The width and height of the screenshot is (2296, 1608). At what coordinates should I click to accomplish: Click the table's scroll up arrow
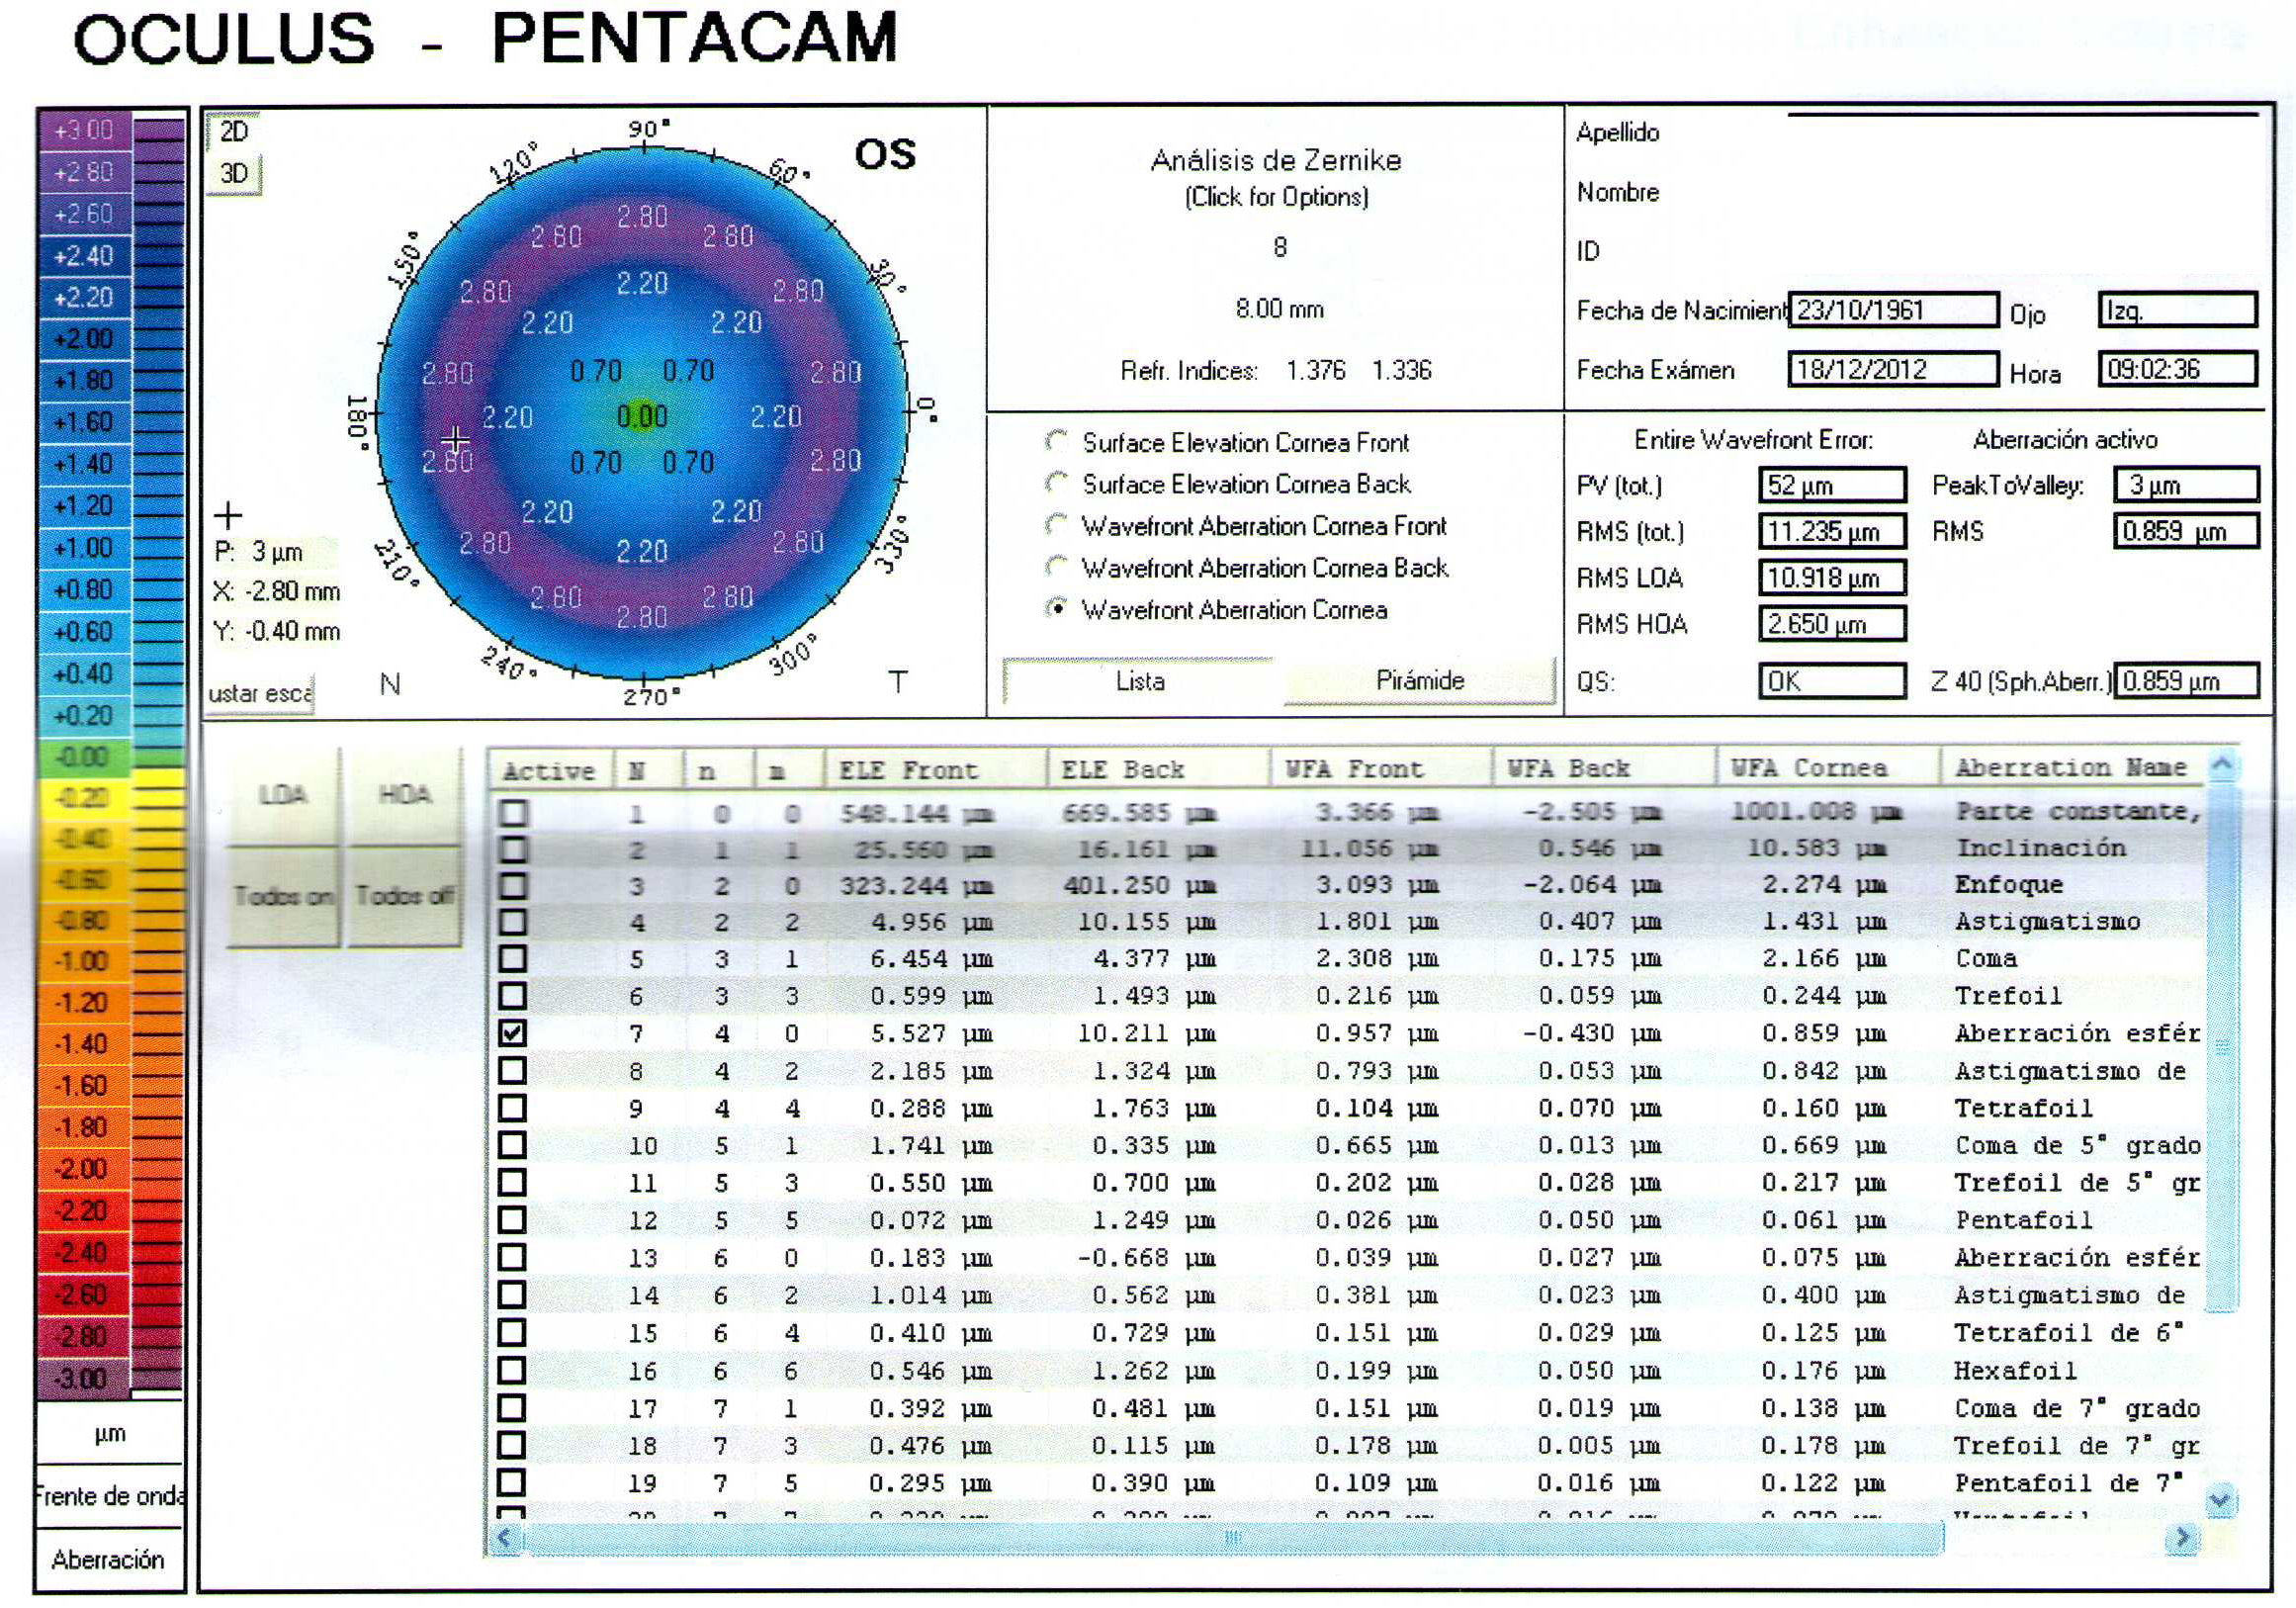[2222, 766]
